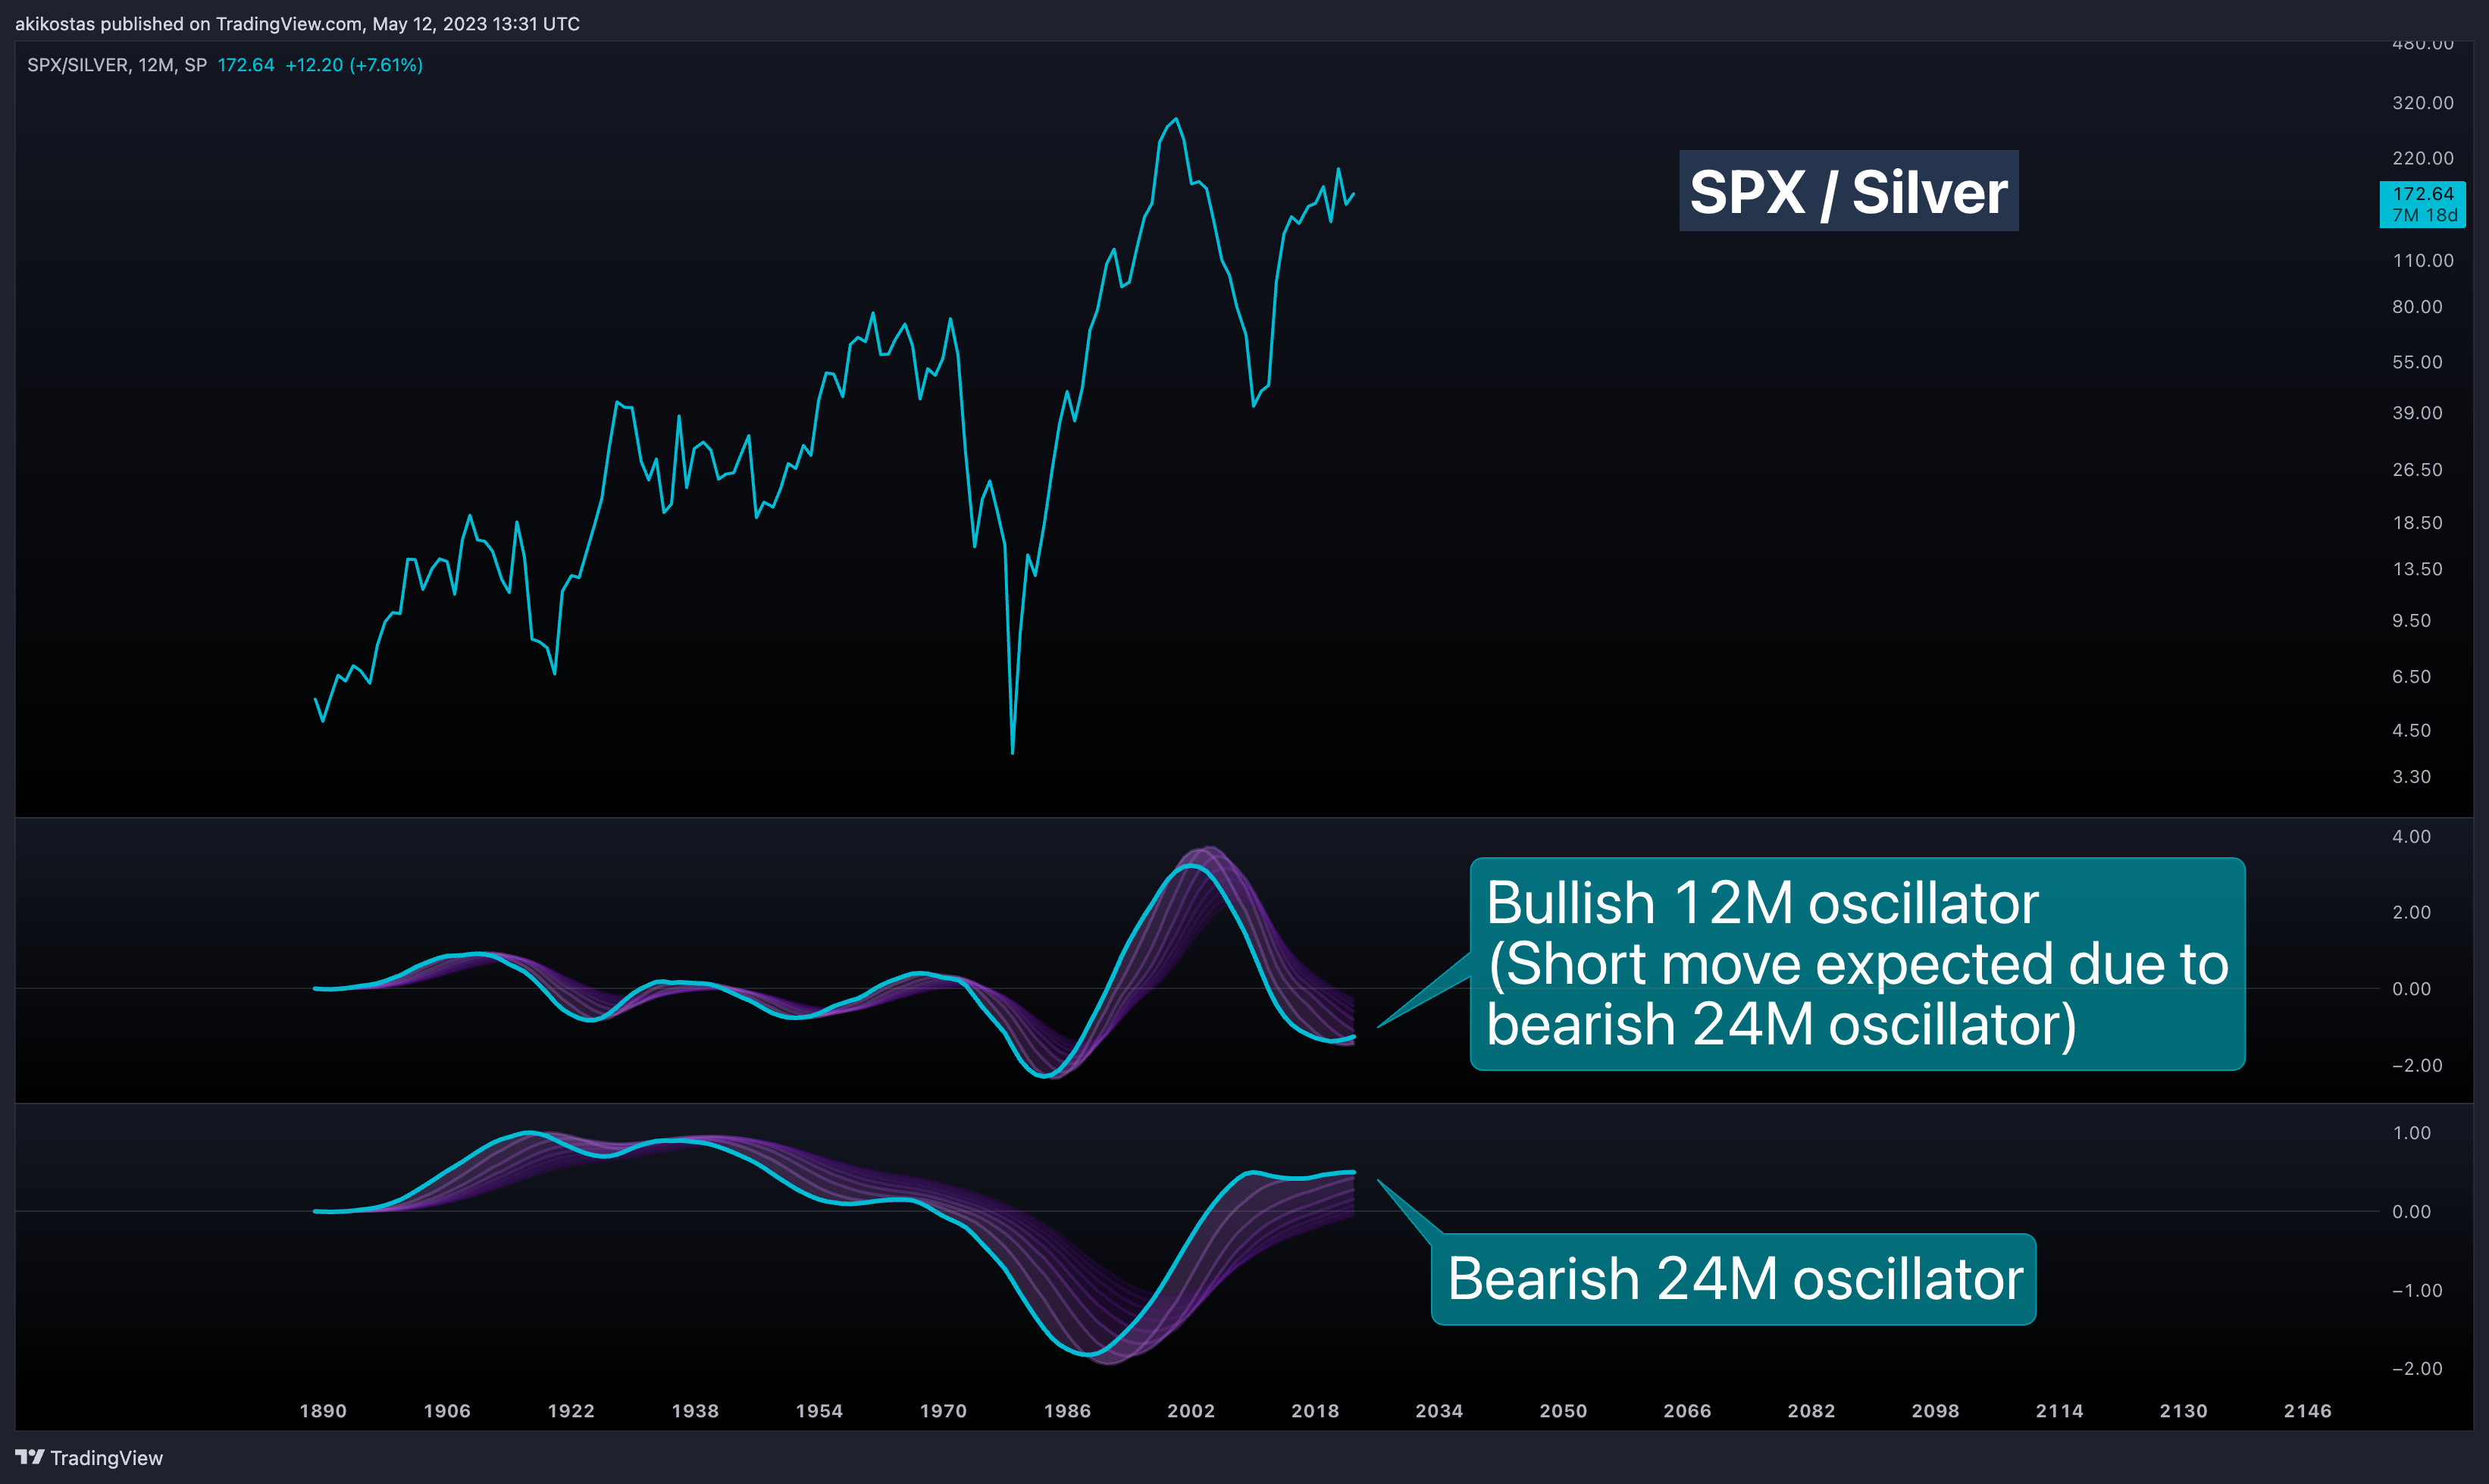Screen dimensions: 2489x1484
Task: Click the 1938 year on time axis
Action: pos(695,1411)
